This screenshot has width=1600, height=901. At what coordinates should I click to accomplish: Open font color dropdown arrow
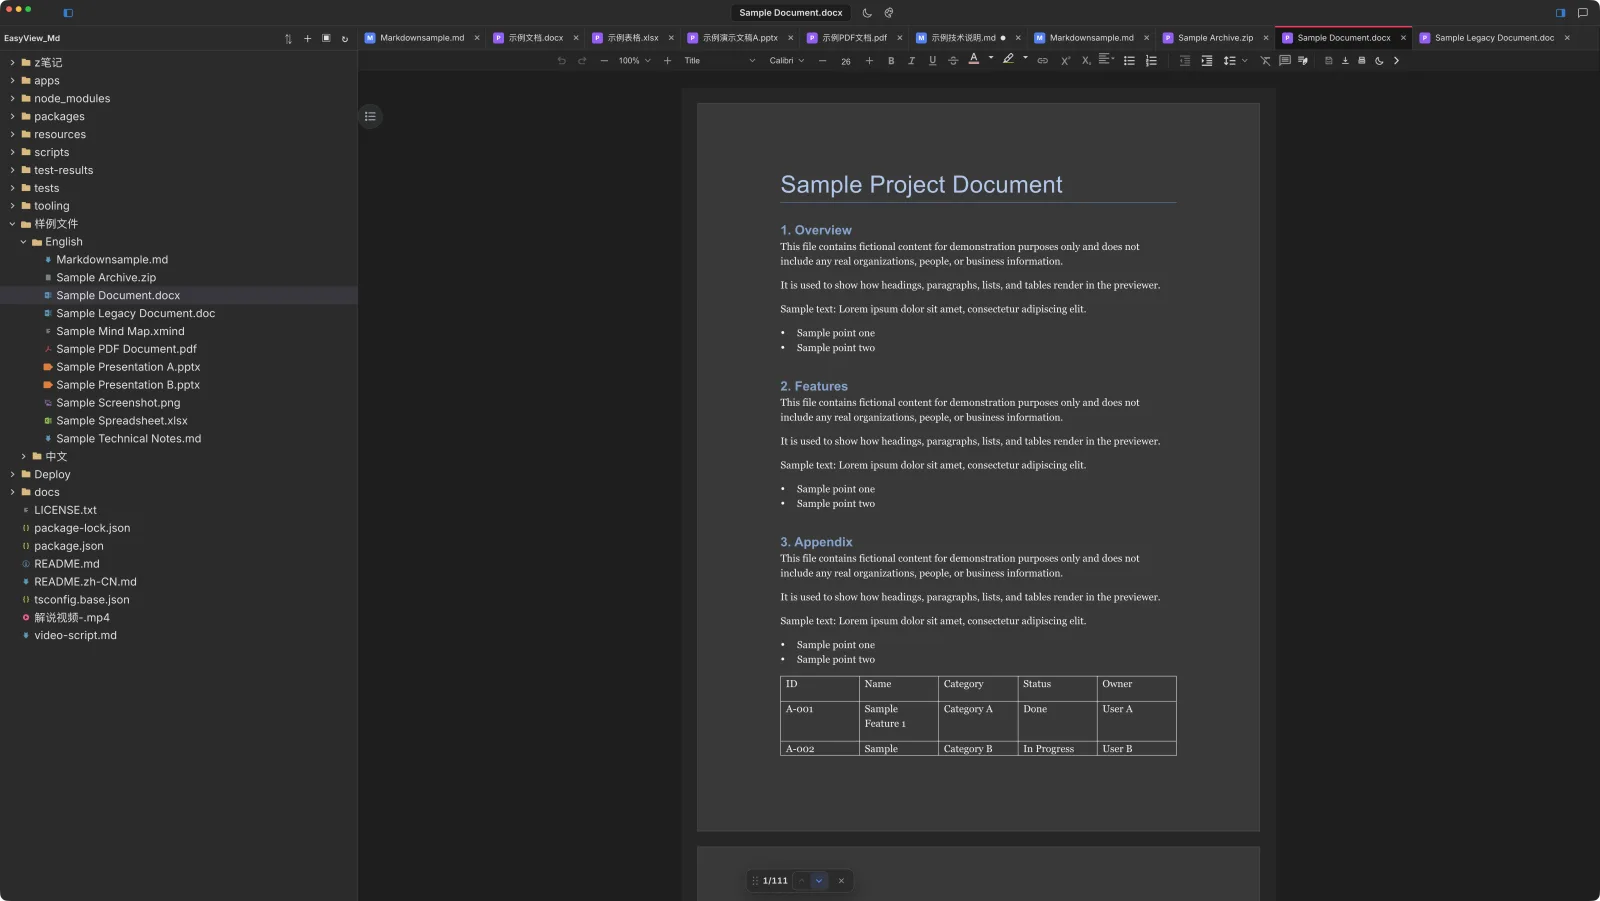click(x=991, y=58)
